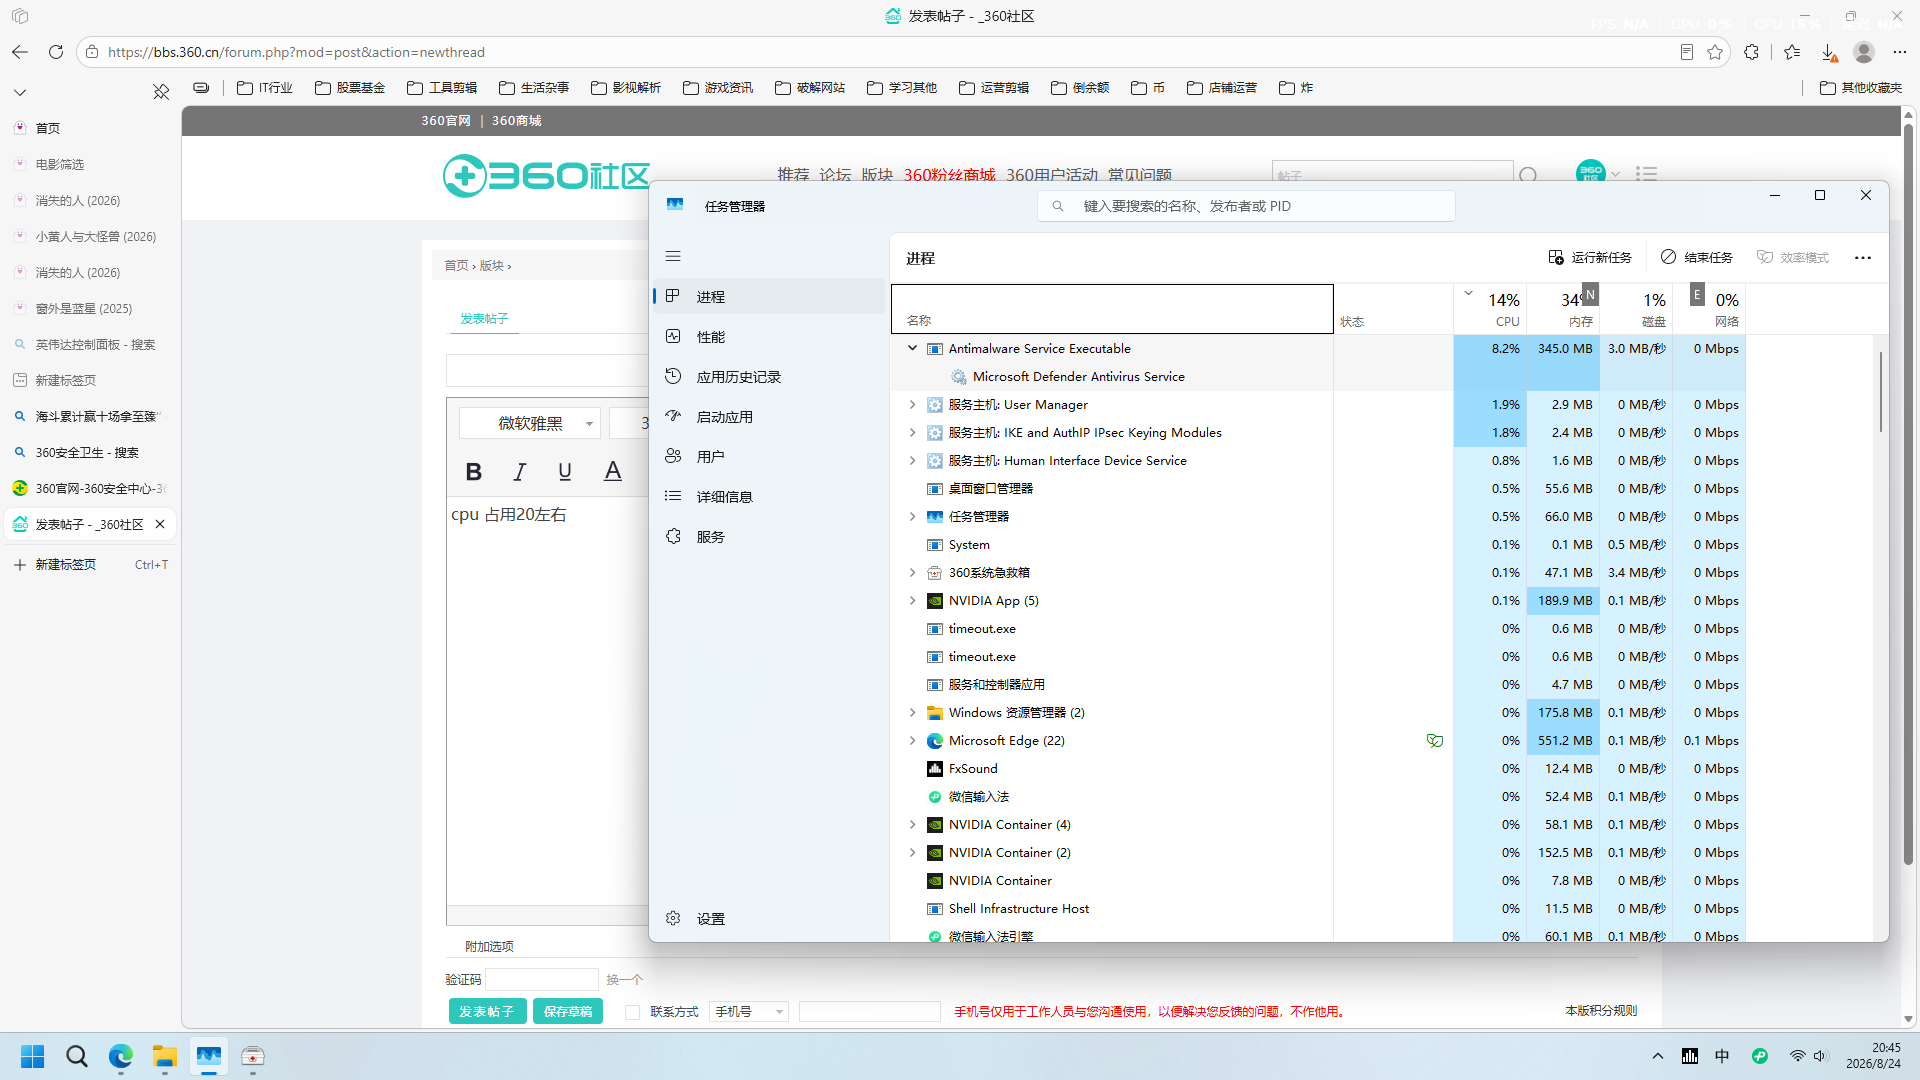Screen dimensions: 1920x1080
Task: Click the browser back arrow
Action: (x=20, y=52)
